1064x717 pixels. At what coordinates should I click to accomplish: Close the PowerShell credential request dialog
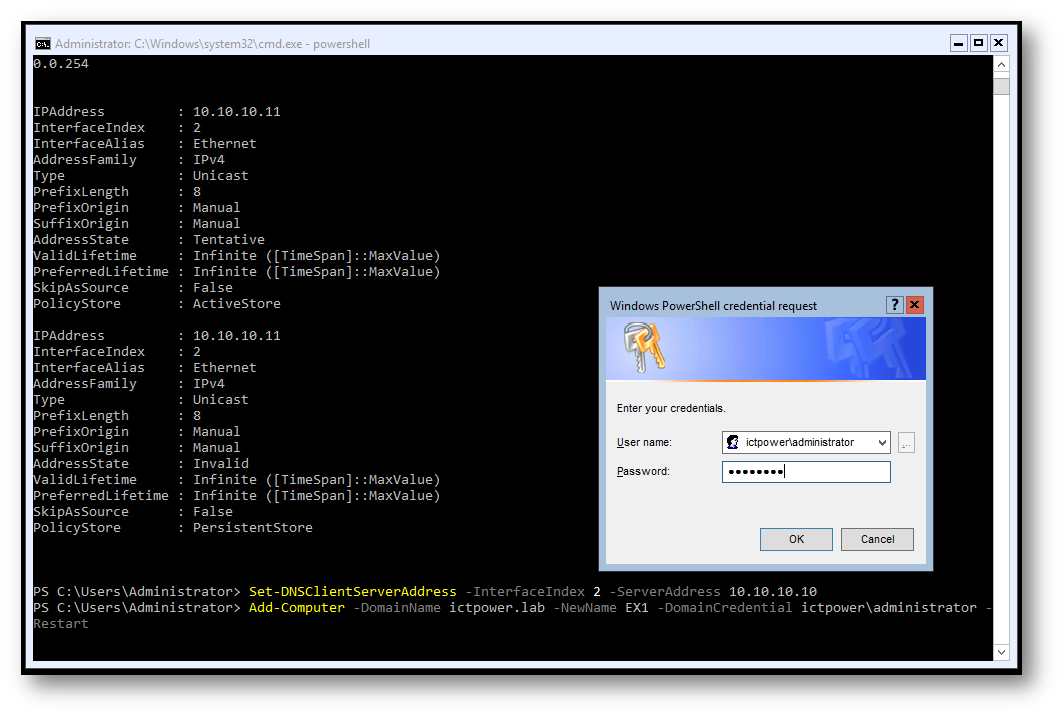914,305
